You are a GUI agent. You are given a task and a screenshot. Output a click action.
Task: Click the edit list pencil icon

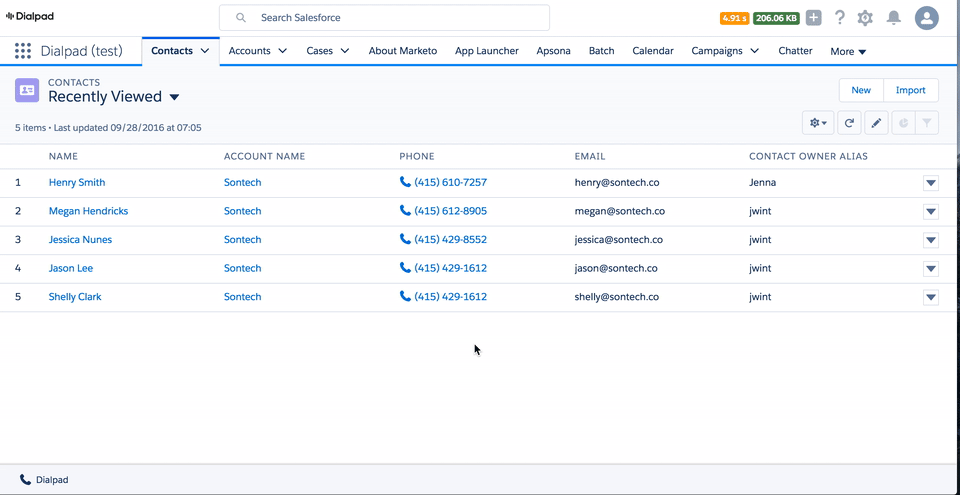(876, 123)
